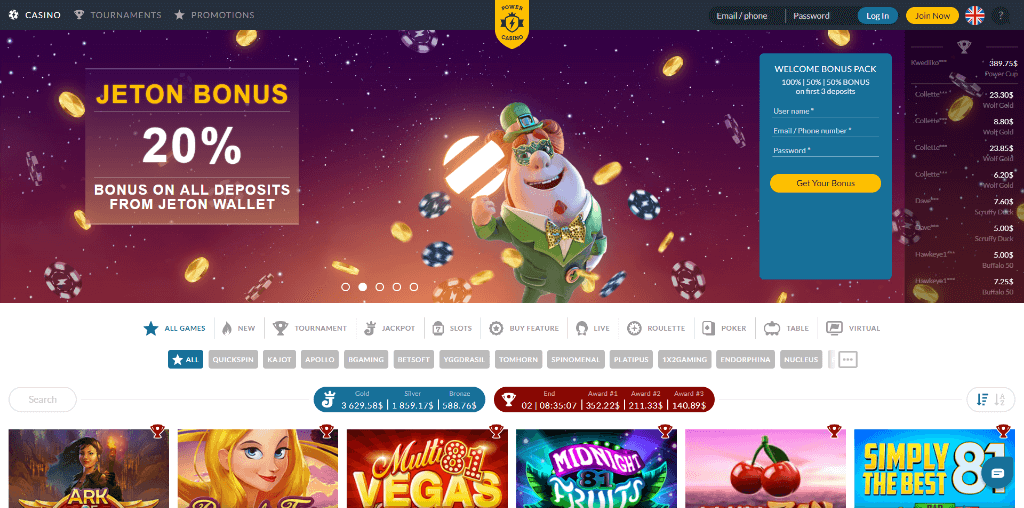Sort games by descending order icon
Image resolution: width=1024 pixels, height=508 pixels.
982,400
